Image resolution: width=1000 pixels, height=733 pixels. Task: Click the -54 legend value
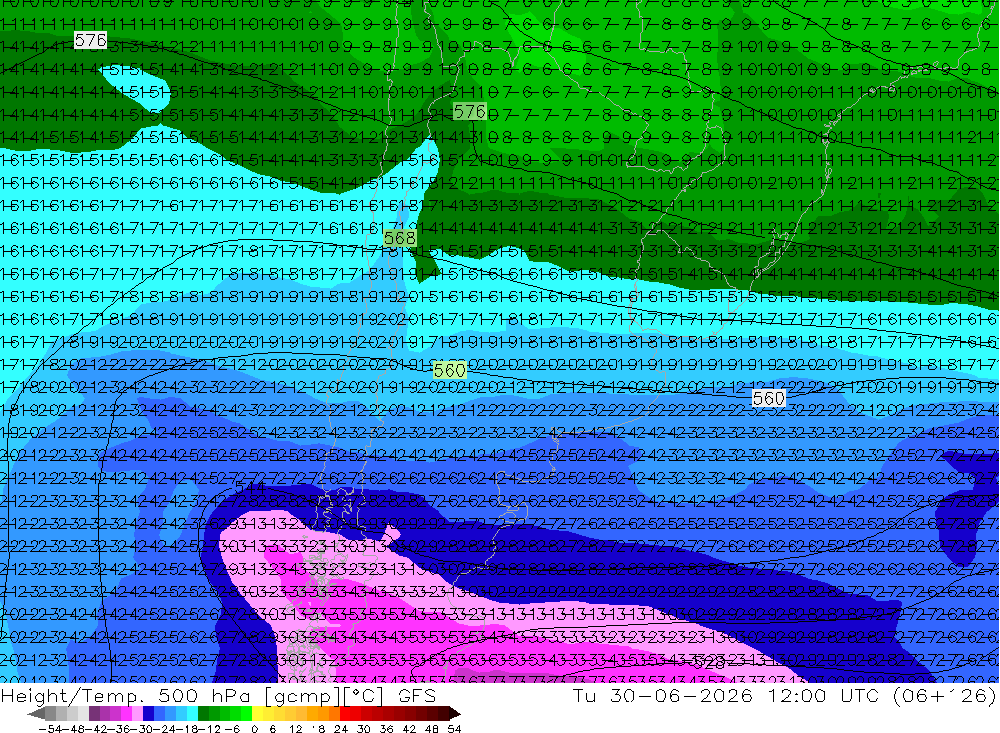[x=50, y=729]
